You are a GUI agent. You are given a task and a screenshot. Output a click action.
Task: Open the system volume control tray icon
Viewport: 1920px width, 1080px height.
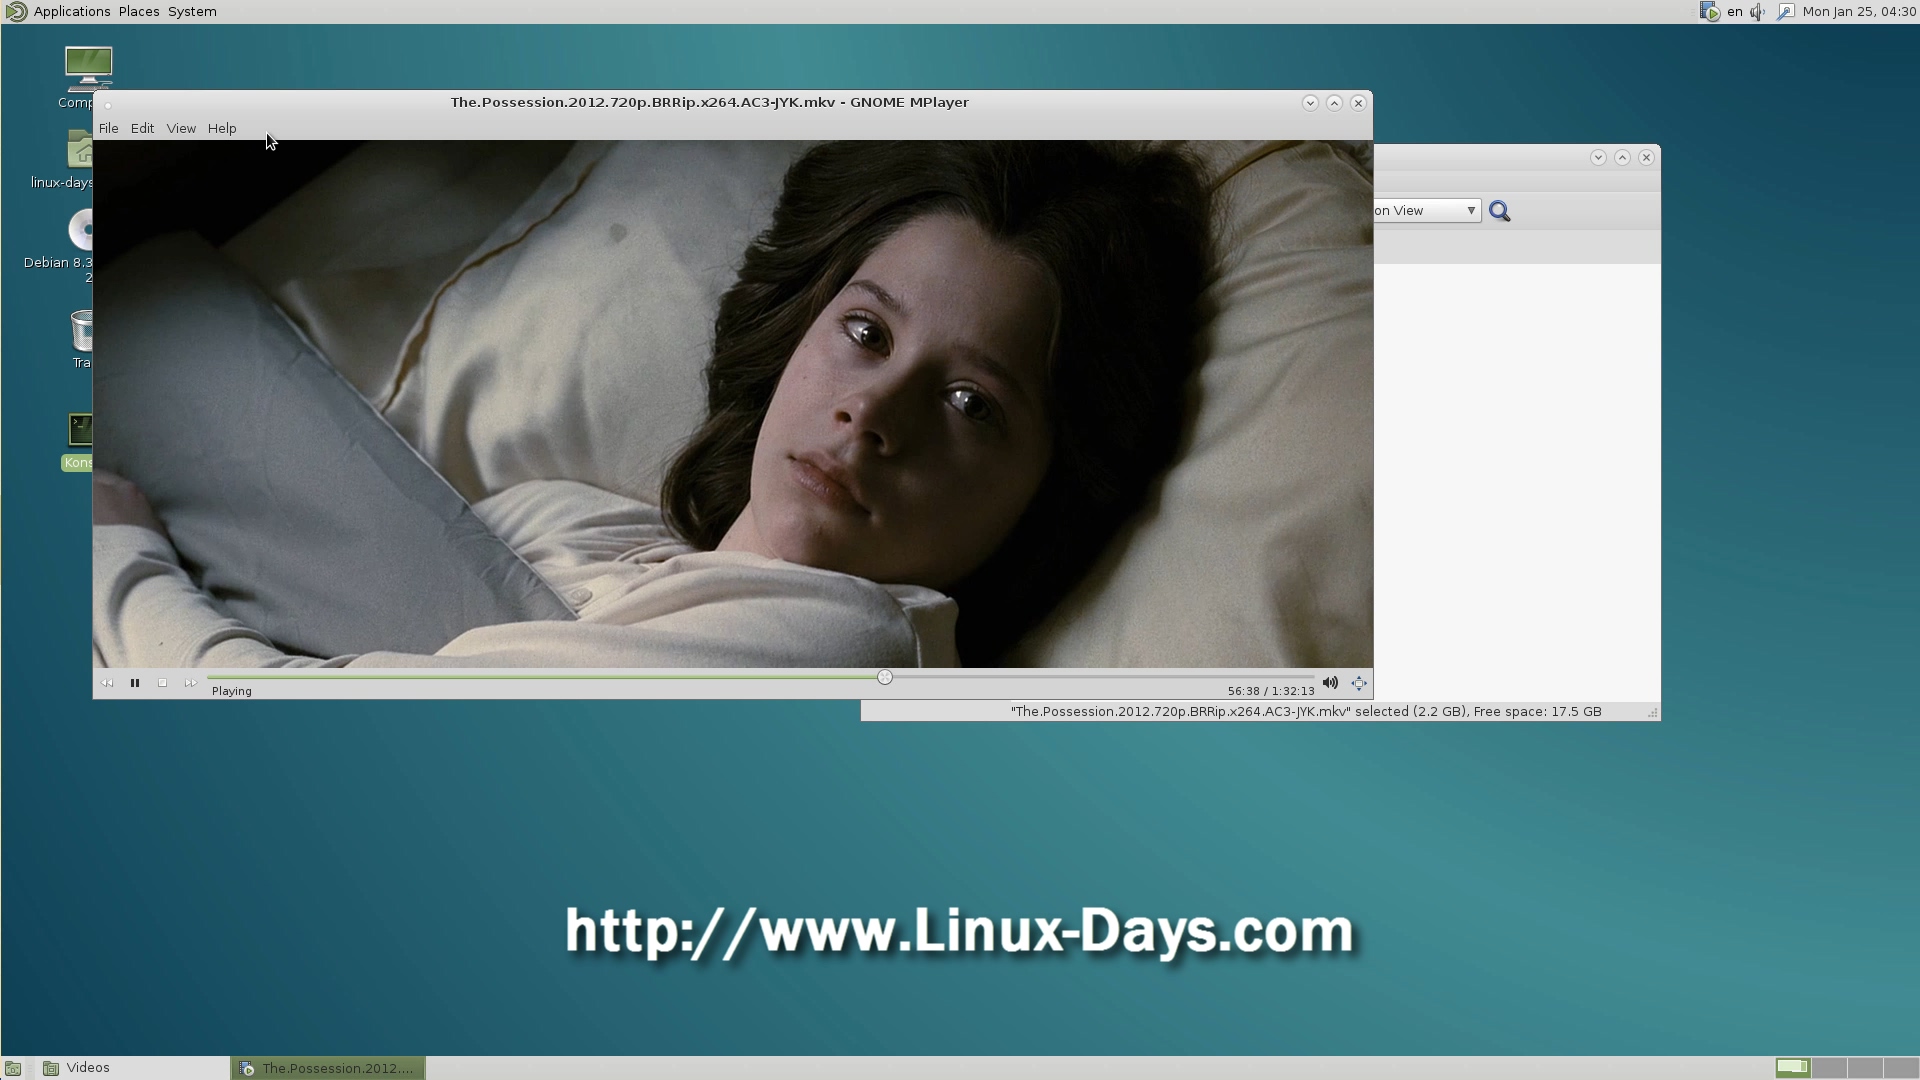pyautogui.click(x=1758, y=12)
